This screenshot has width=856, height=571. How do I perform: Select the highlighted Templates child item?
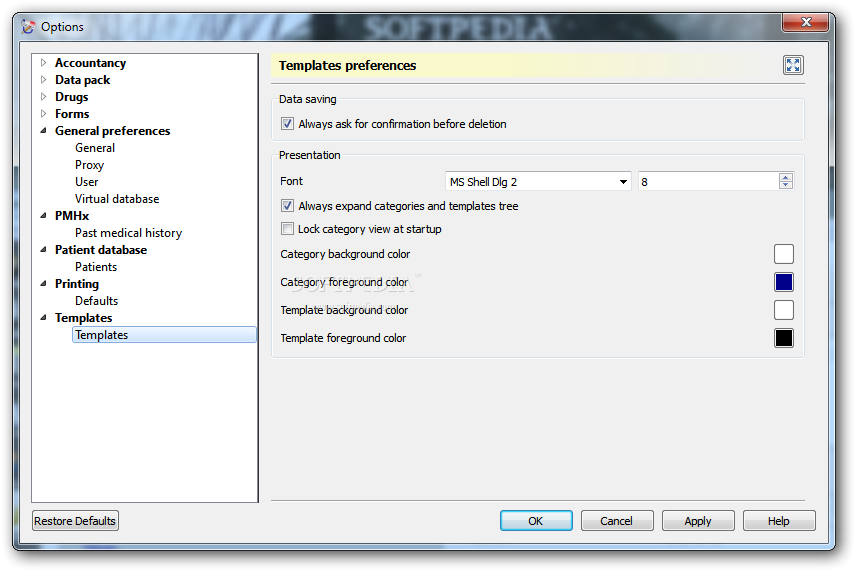click(164, 335)
